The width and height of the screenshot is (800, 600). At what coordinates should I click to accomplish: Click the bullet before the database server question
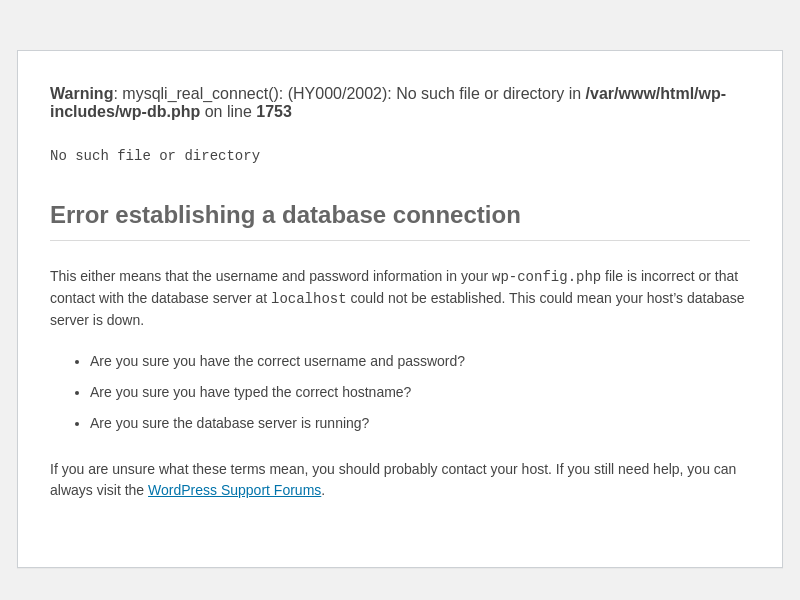[x=77, y=424]
